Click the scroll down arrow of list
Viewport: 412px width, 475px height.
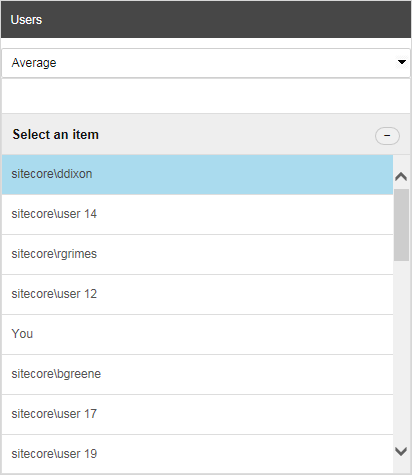point(401,451)
